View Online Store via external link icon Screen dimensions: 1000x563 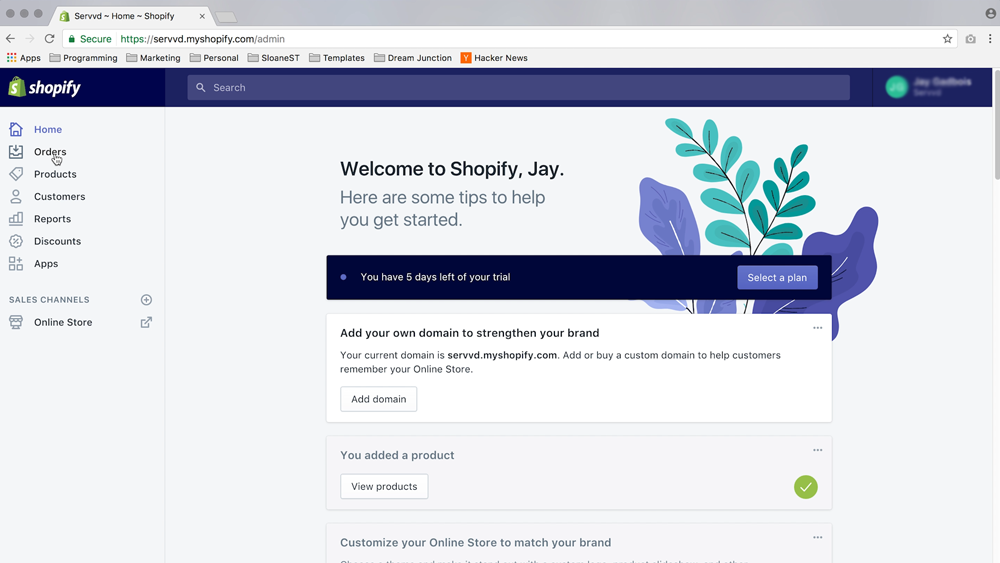pyautogui.click(x=146, y=322)
